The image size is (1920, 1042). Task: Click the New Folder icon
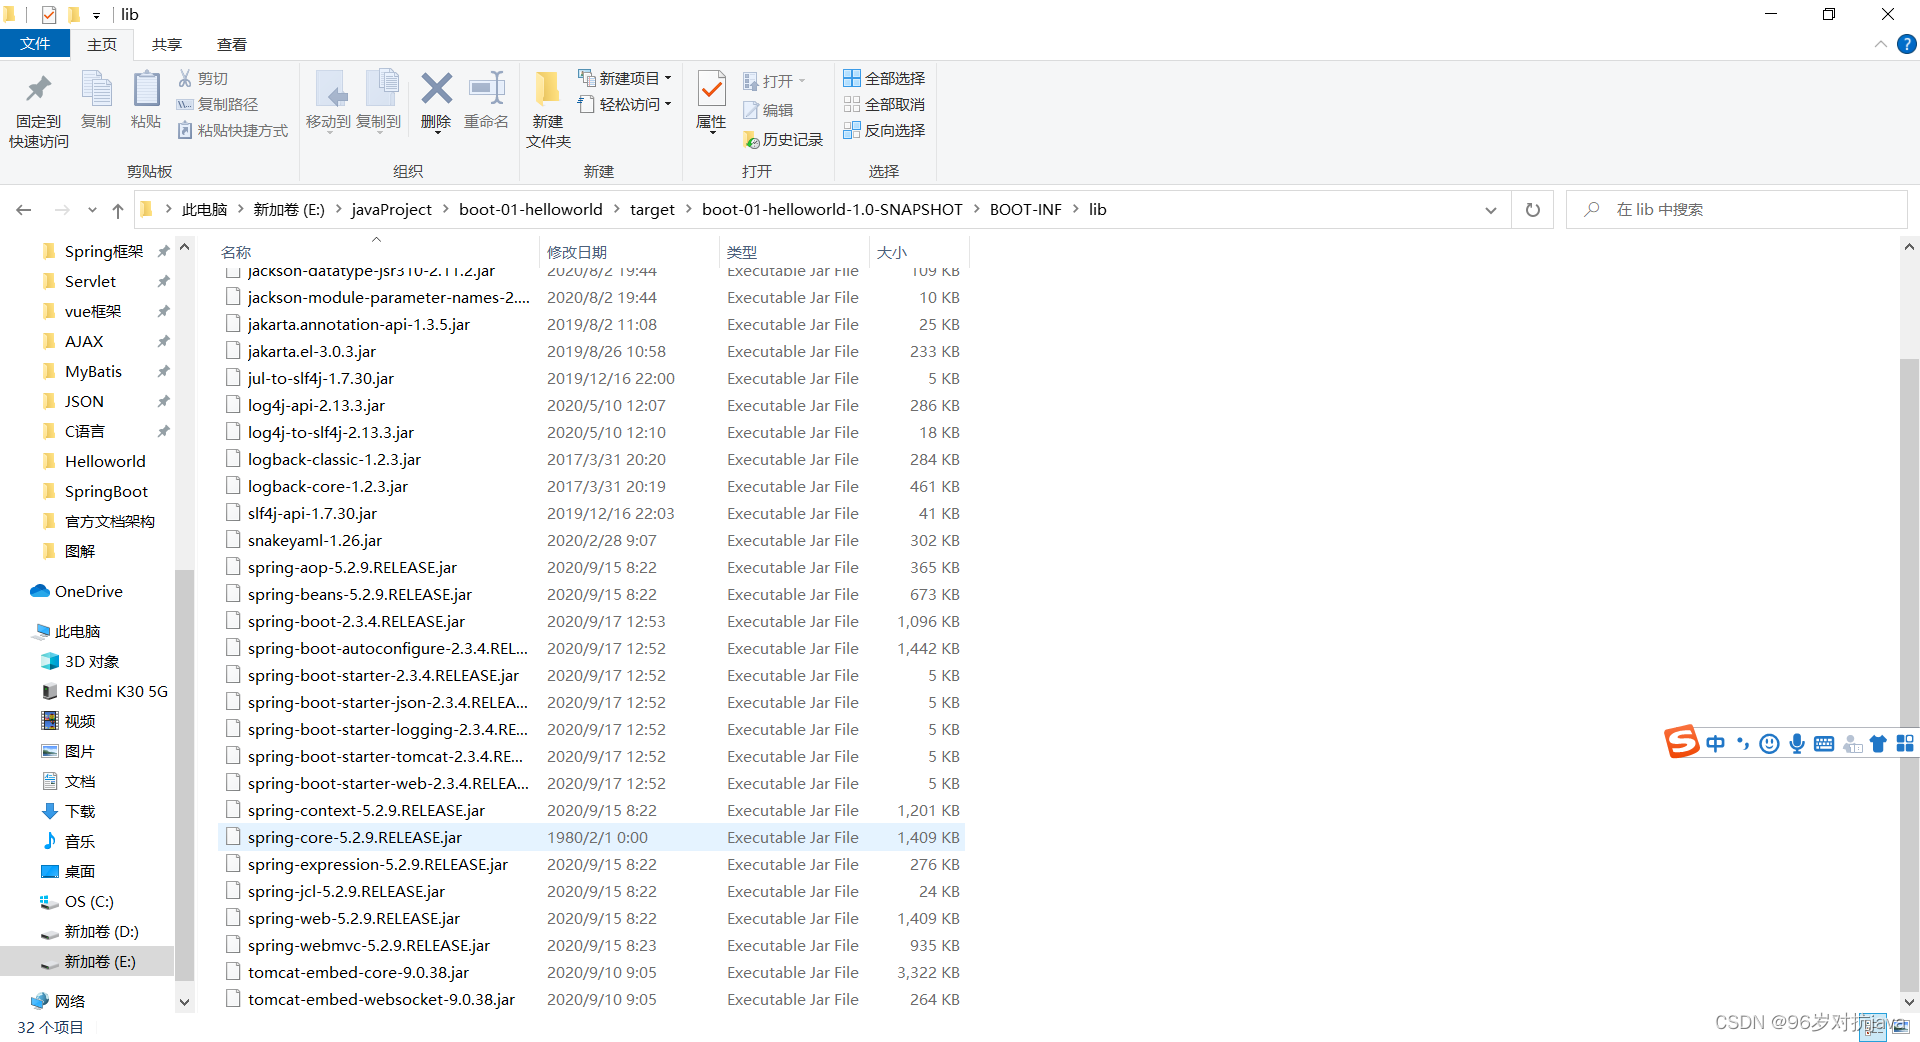(x=547, y=89)
